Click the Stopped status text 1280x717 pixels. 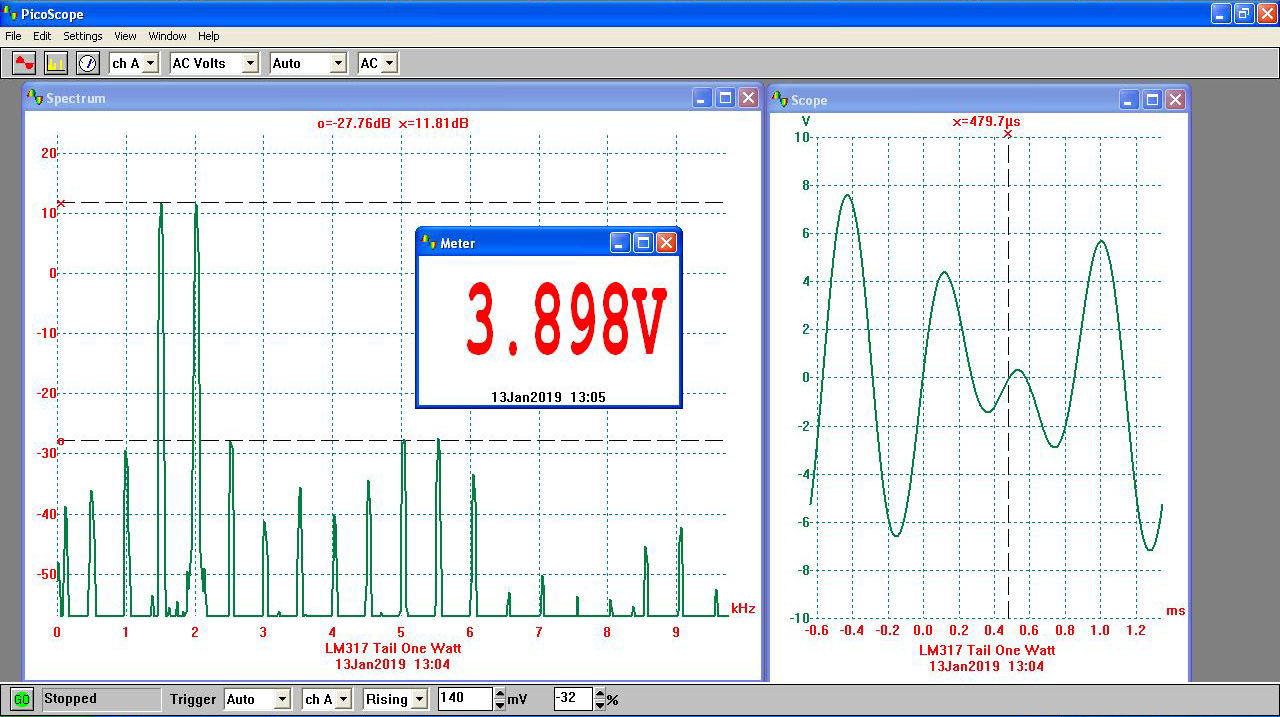coord(71,699)
